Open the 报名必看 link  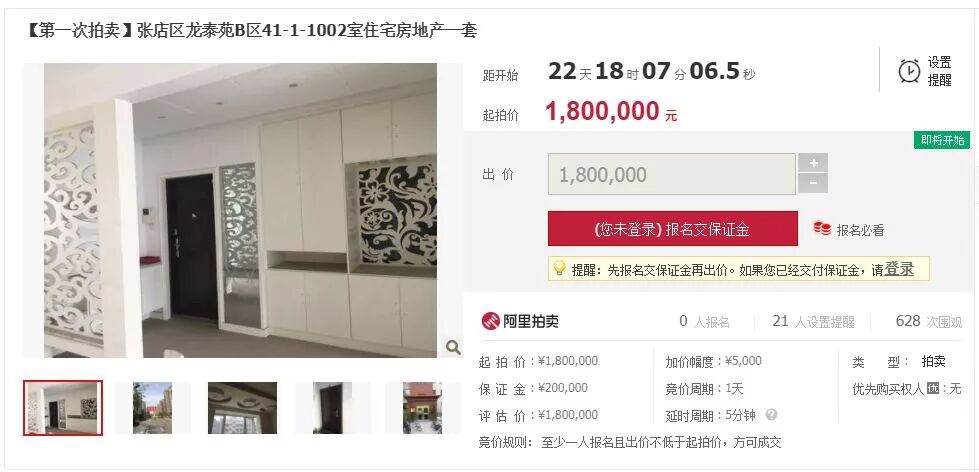pos(860,230)
